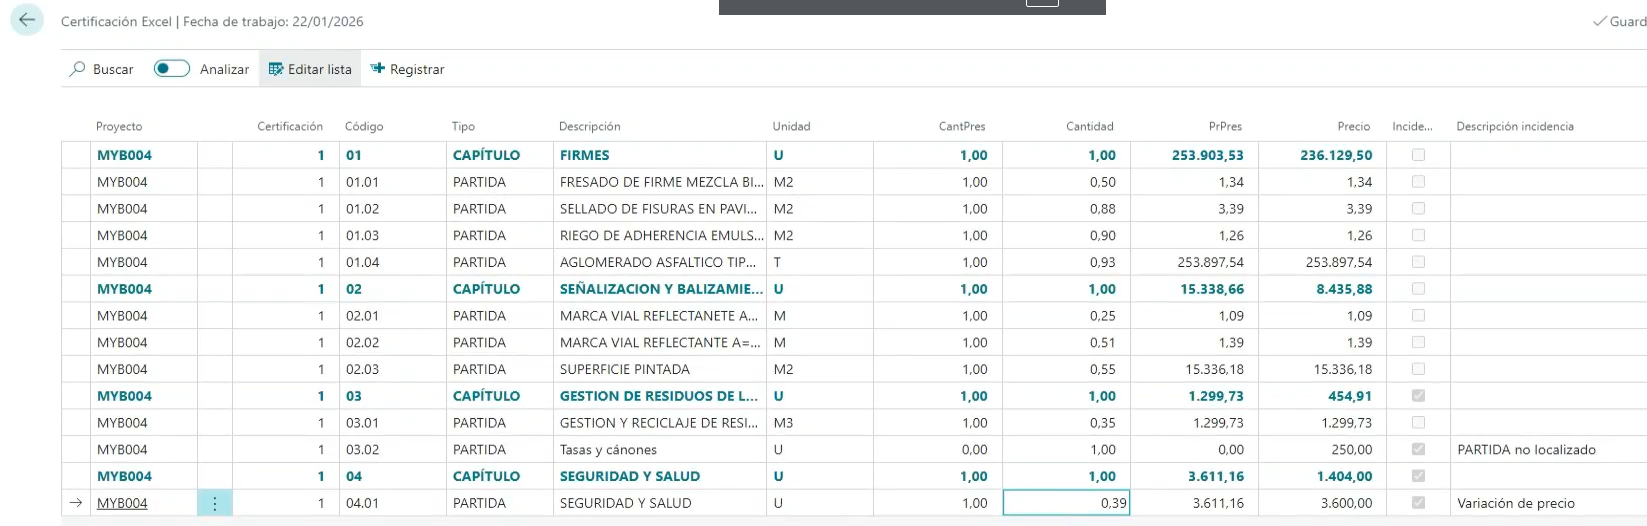Toggle the Analizar switch
The image size is (1647, 526).
point(172,68)
